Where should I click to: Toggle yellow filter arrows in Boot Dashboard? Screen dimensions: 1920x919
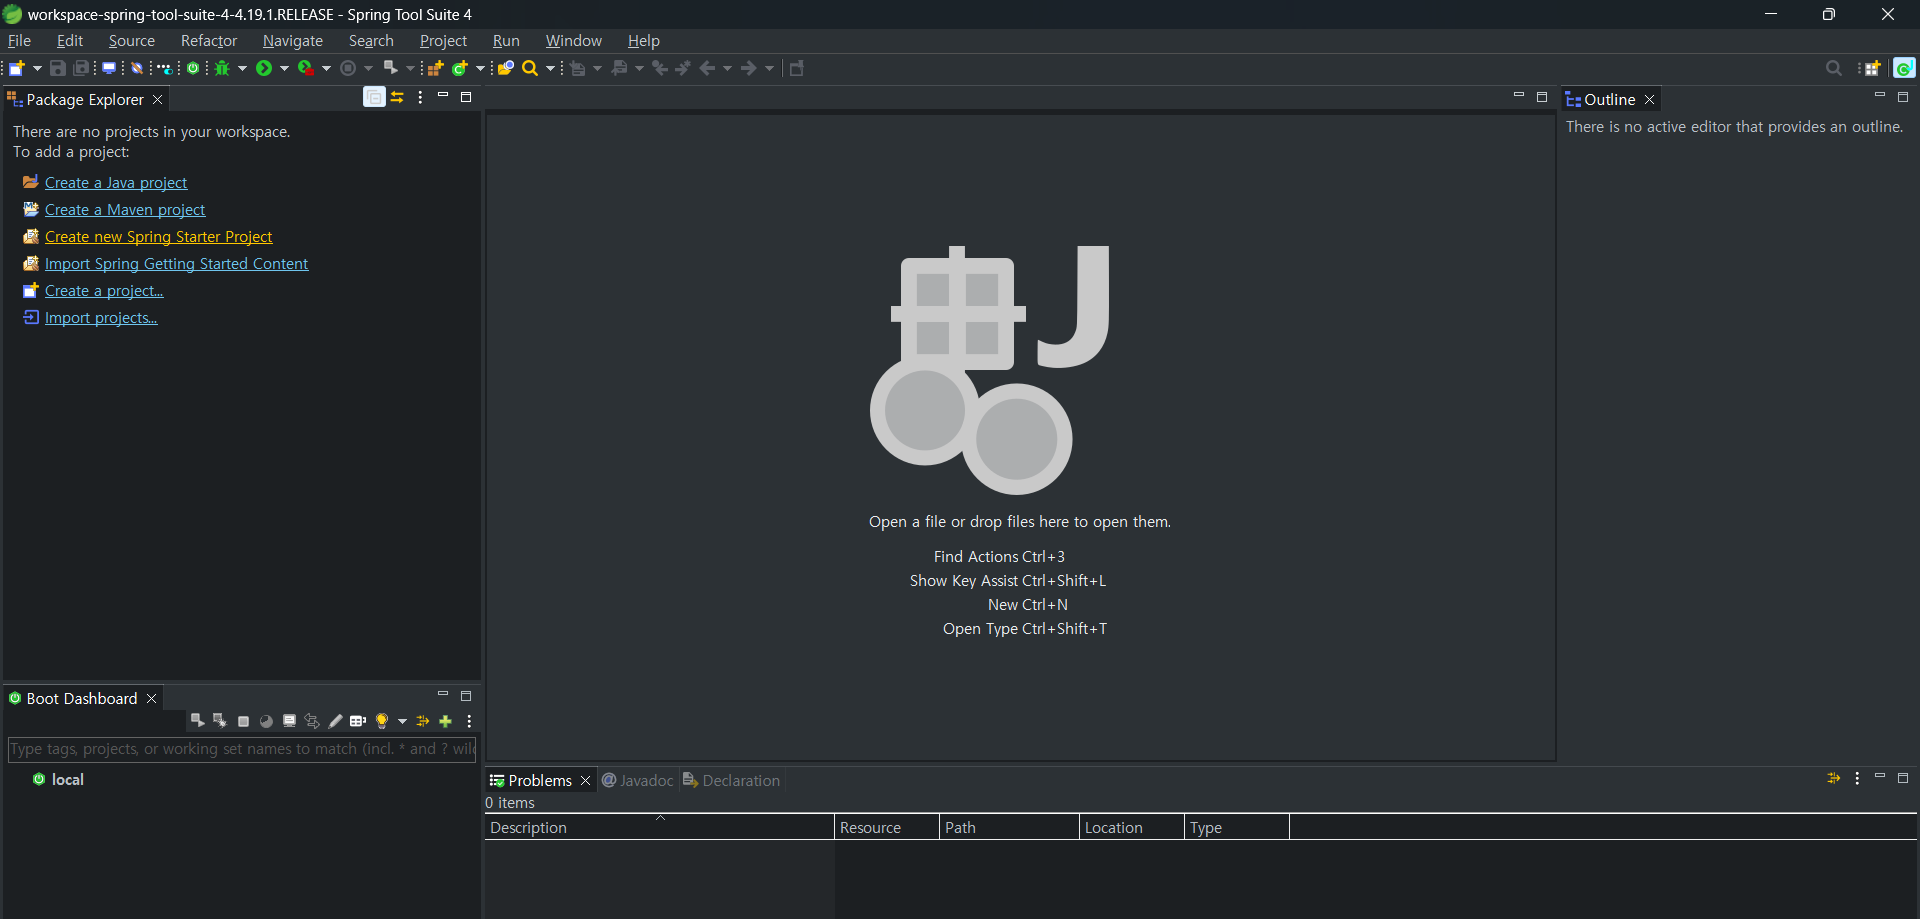(x=423, y=721)
